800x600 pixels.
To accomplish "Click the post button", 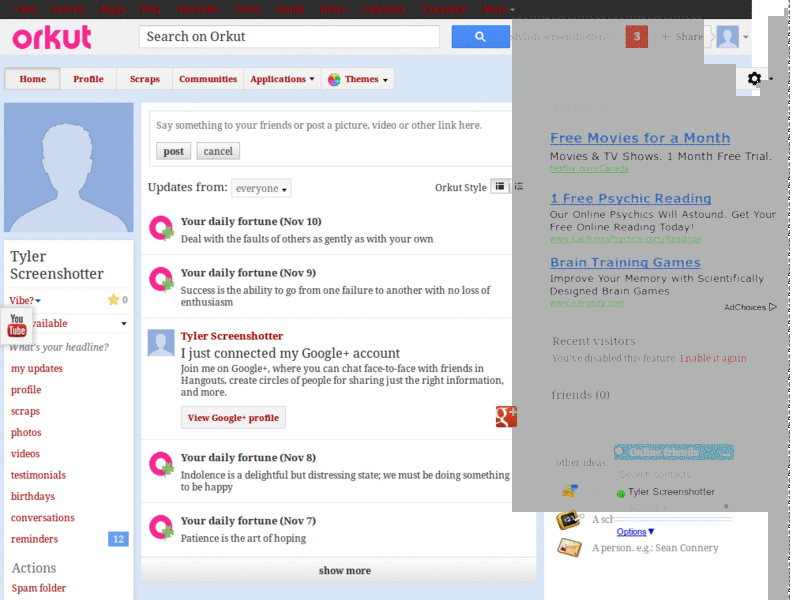I will pos(173,151).
